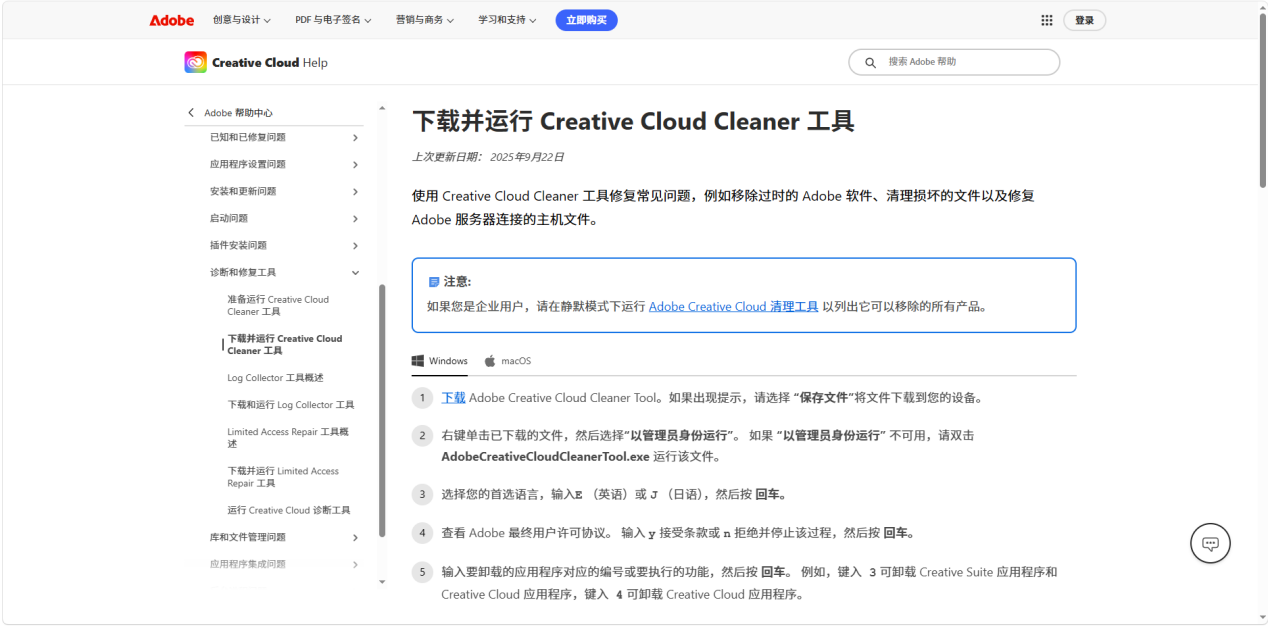Viewport: 1268px width, 627px height.
Task: Expand the 安装和更新问题 chevron
Action: 355,191
